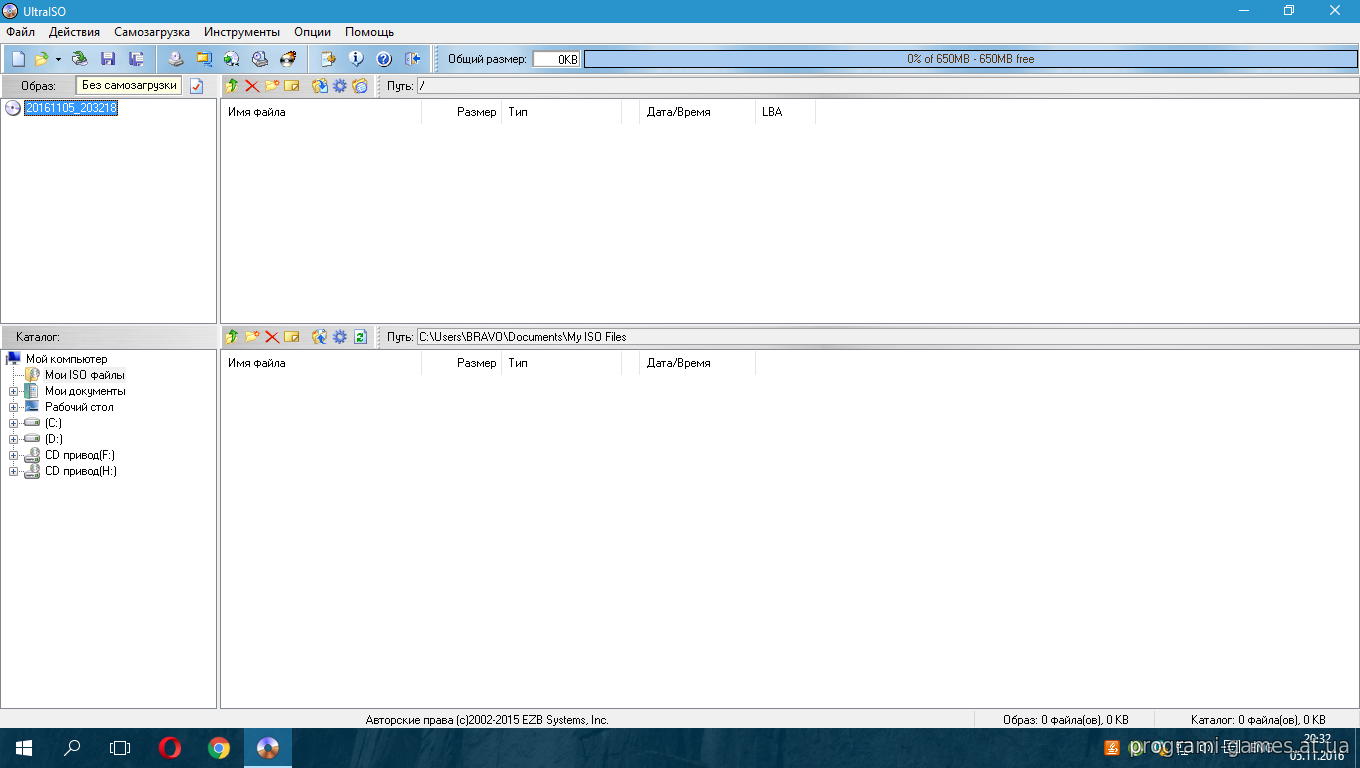Open the Самозагрузка menu
Image resolution: width=1360 pixels, height=768 pixels.
[152, 32]
